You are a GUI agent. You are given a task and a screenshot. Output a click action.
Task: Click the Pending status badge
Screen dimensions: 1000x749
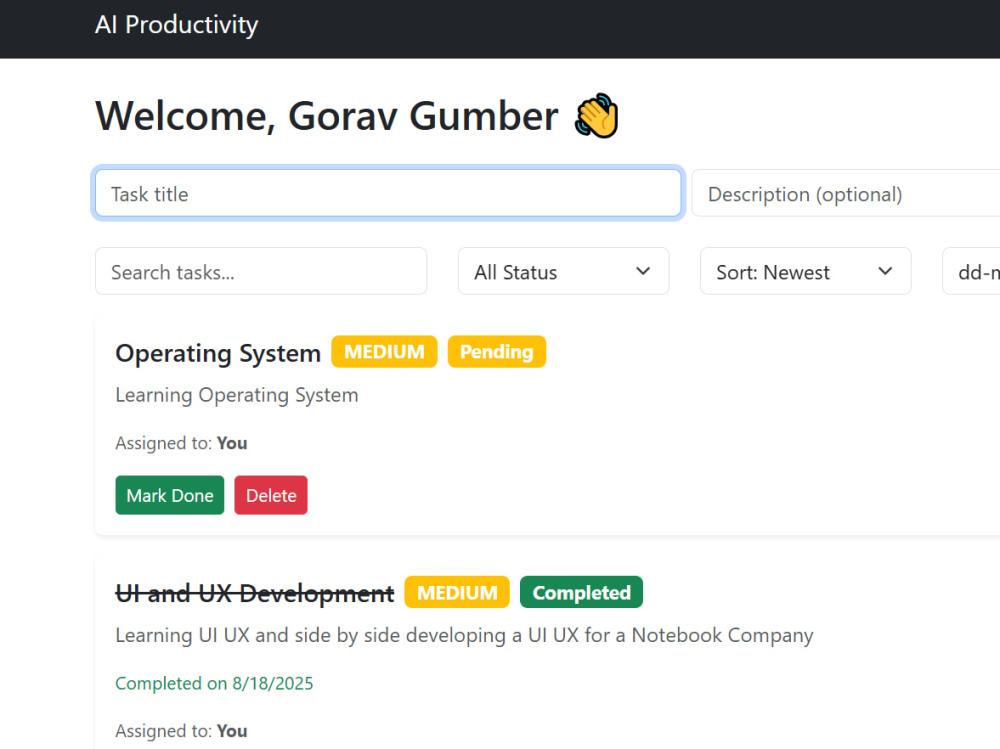coord(496,352)
